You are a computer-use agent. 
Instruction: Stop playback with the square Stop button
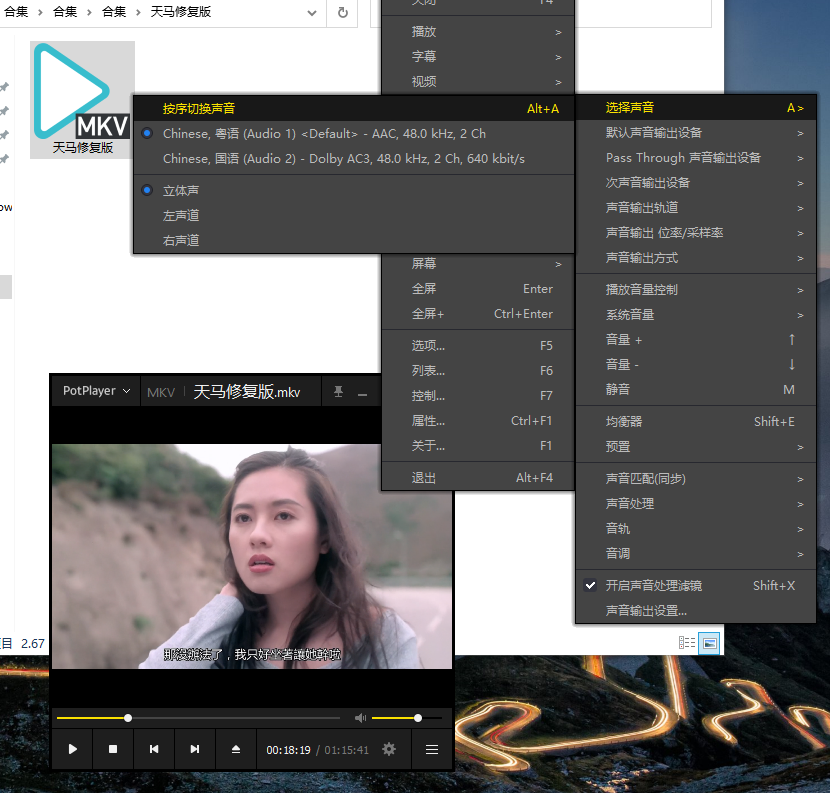[113, 749]
